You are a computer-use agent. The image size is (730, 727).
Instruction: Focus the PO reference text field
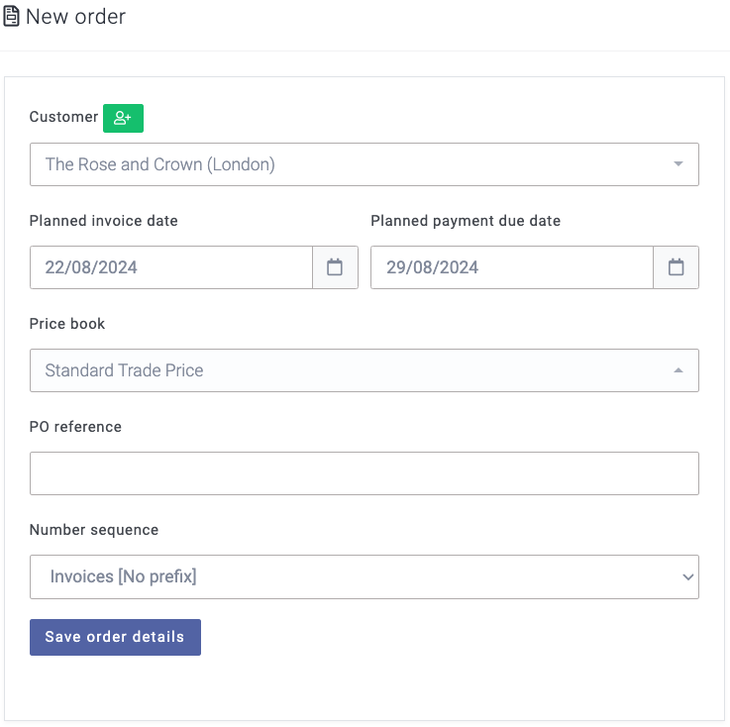364,473
